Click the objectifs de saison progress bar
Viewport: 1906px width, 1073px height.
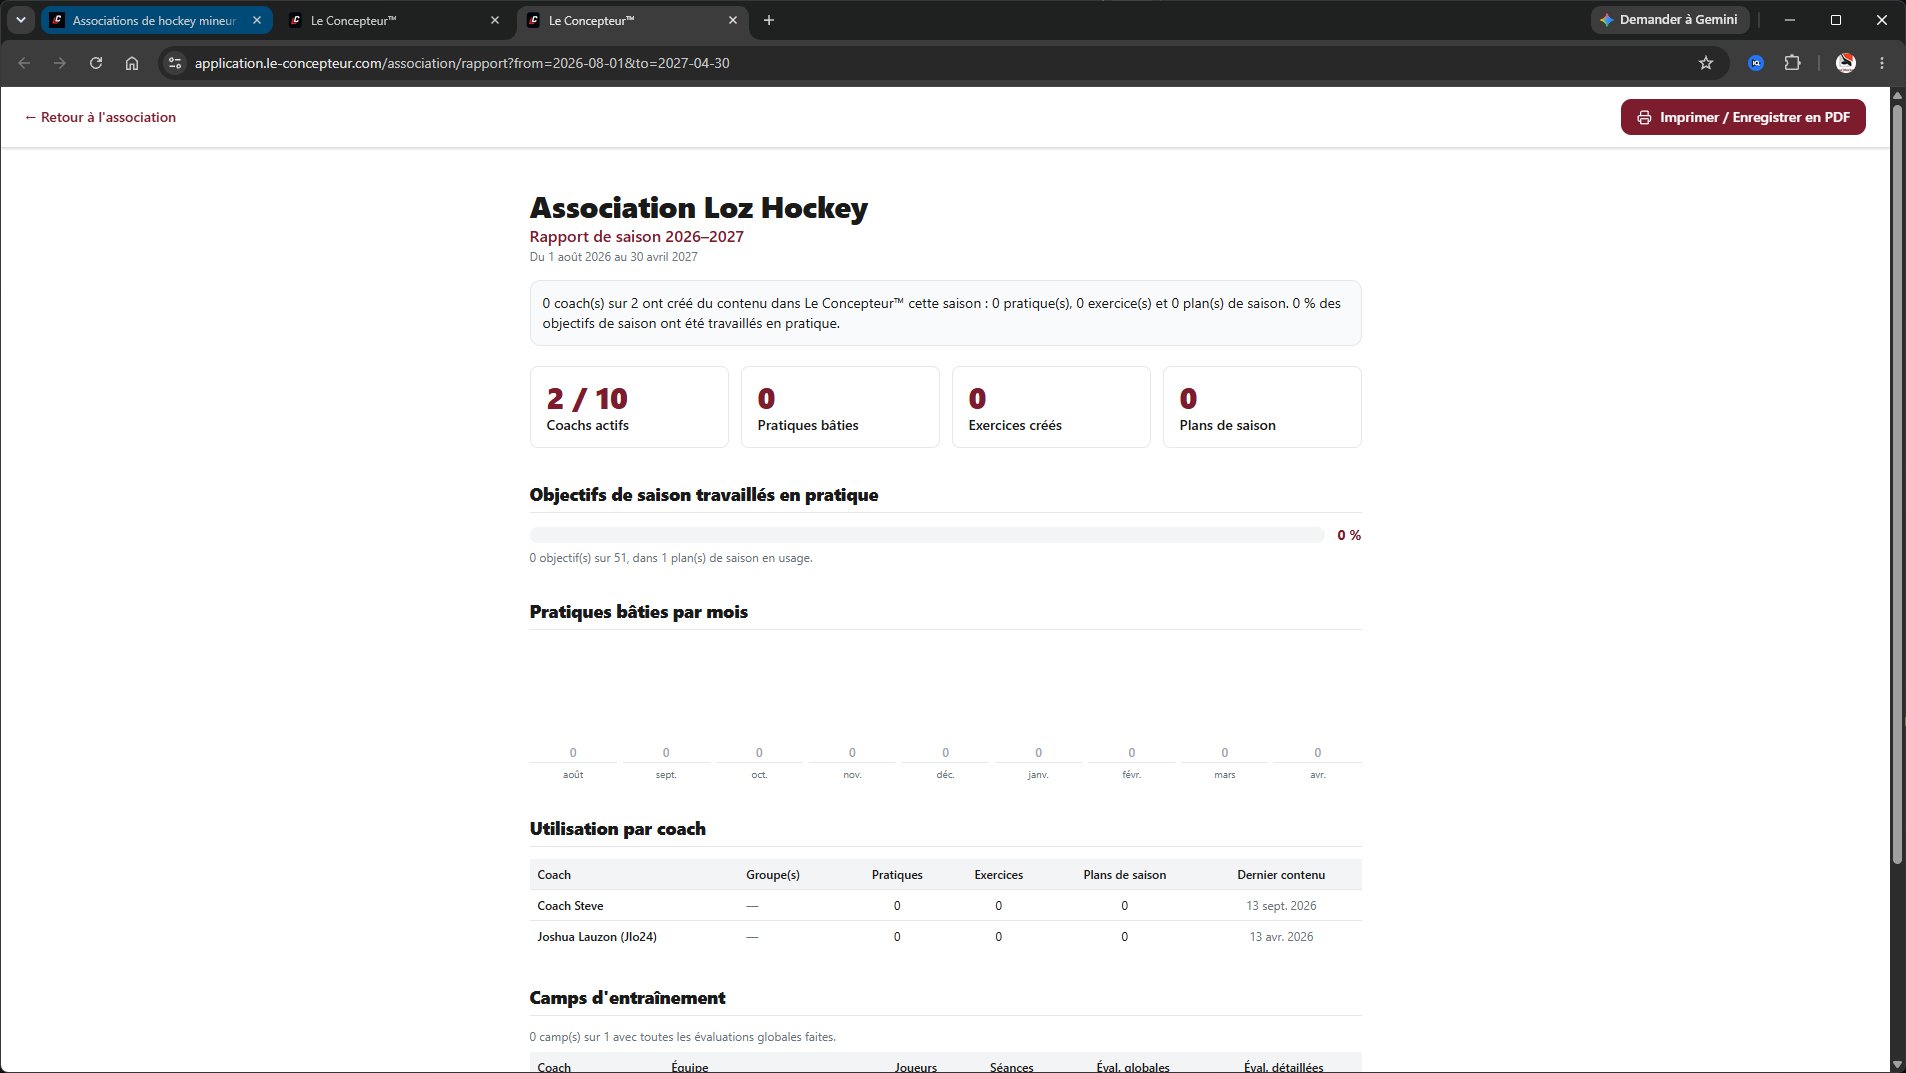pos(927,535)
